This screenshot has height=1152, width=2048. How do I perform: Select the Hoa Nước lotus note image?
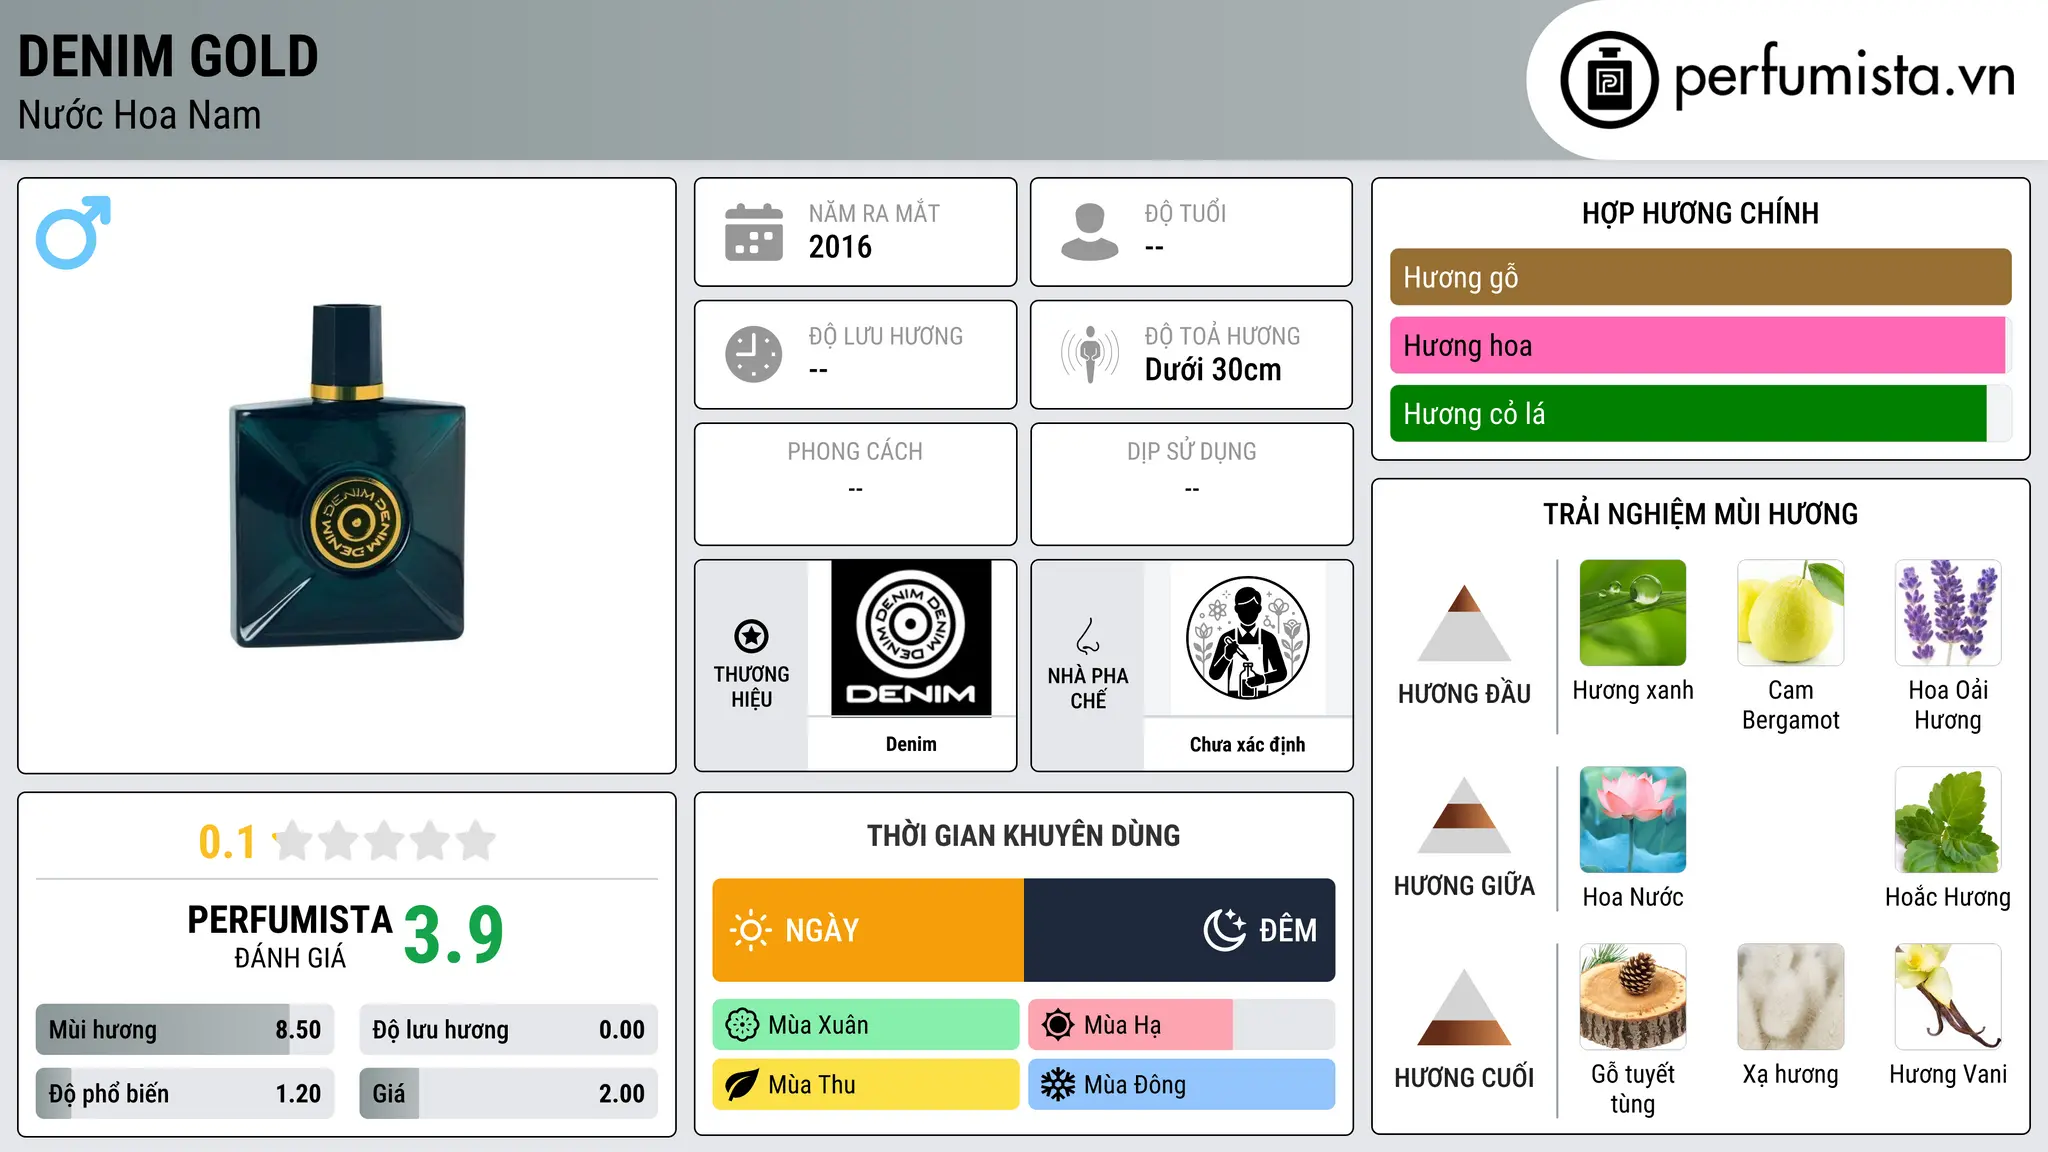click(1633, 820)
